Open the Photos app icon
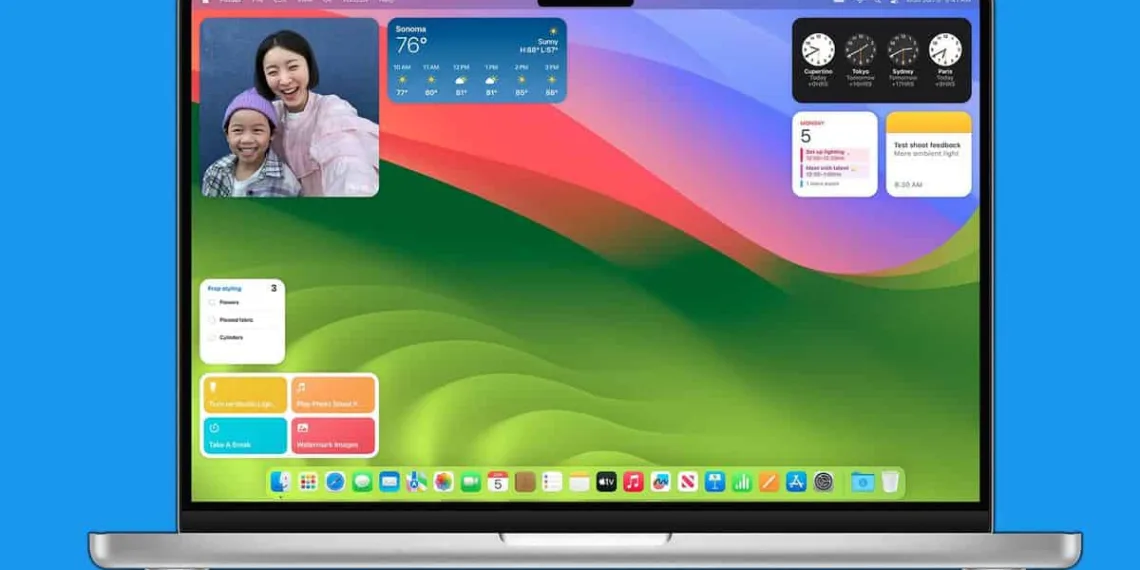This screenshot has width=1140, height=570. [443, 482]
